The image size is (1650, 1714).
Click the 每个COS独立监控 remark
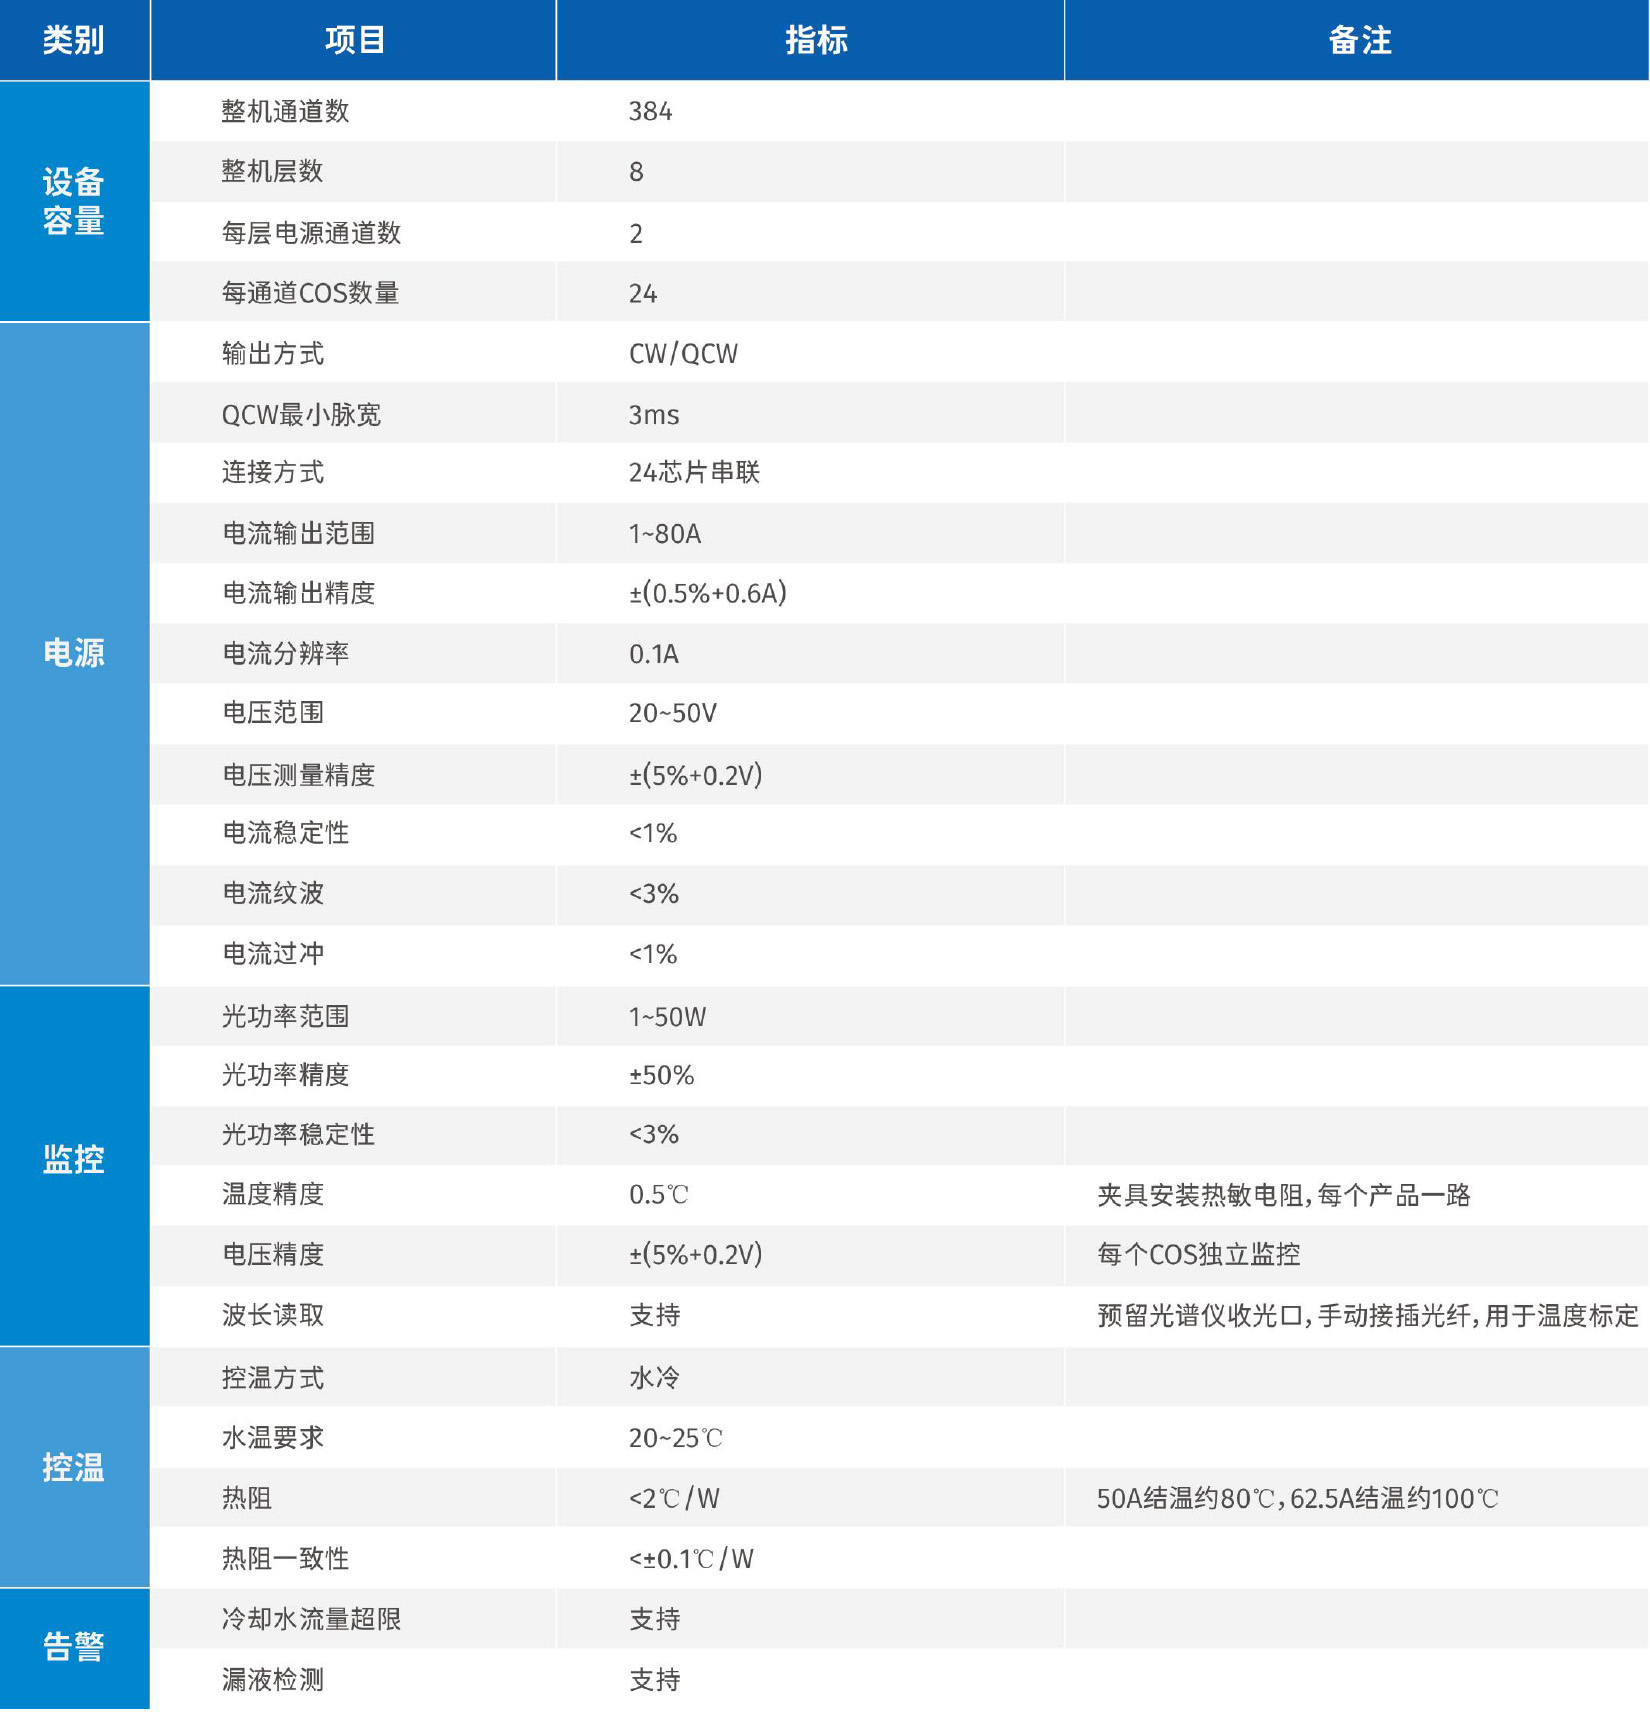coord(1198,1255)
